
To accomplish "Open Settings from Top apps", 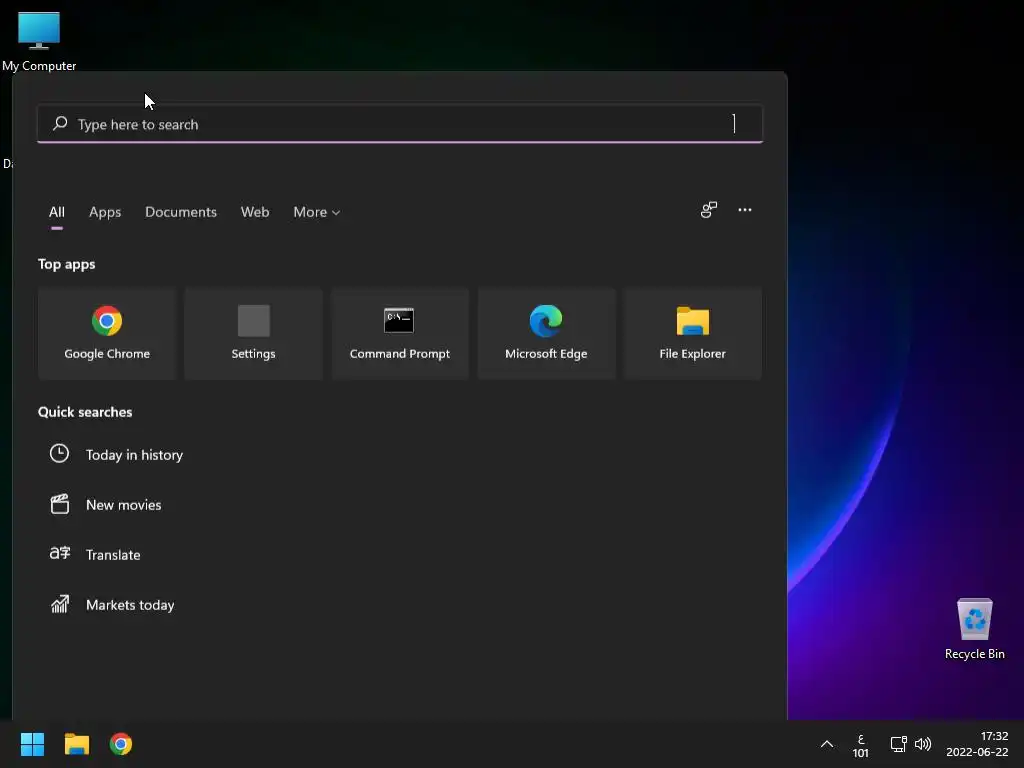I will pyautogui.click(x=253, y=333).
